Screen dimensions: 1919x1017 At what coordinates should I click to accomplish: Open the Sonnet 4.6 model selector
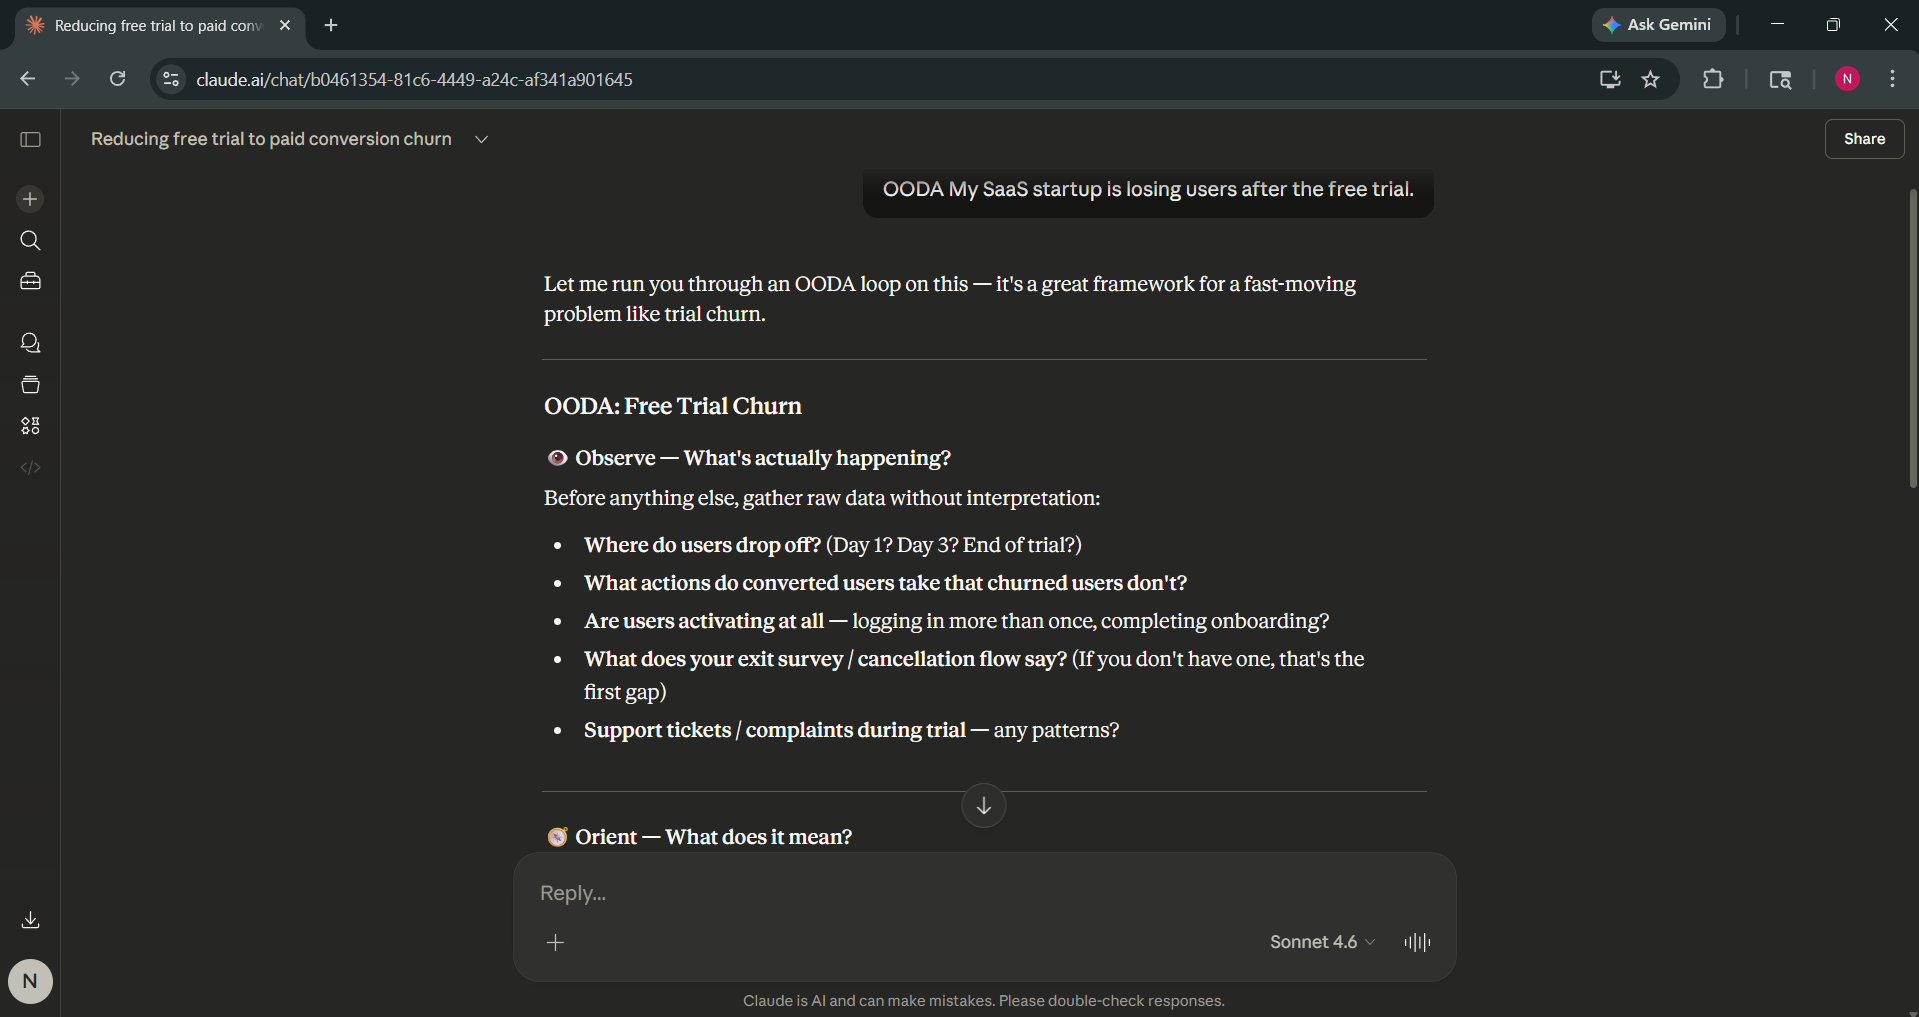(1321, 942)
